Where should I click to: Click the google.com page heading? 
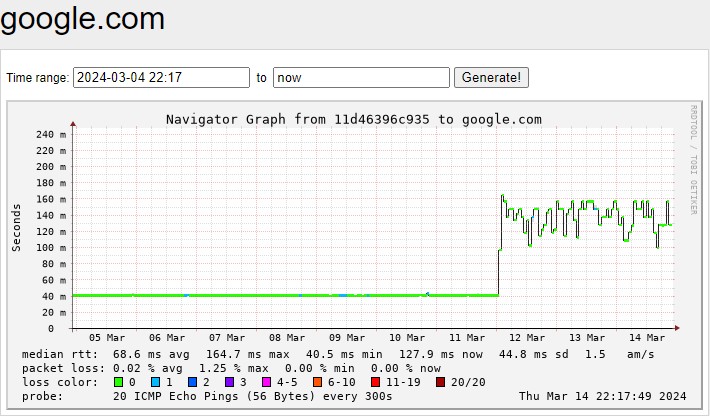84,19
